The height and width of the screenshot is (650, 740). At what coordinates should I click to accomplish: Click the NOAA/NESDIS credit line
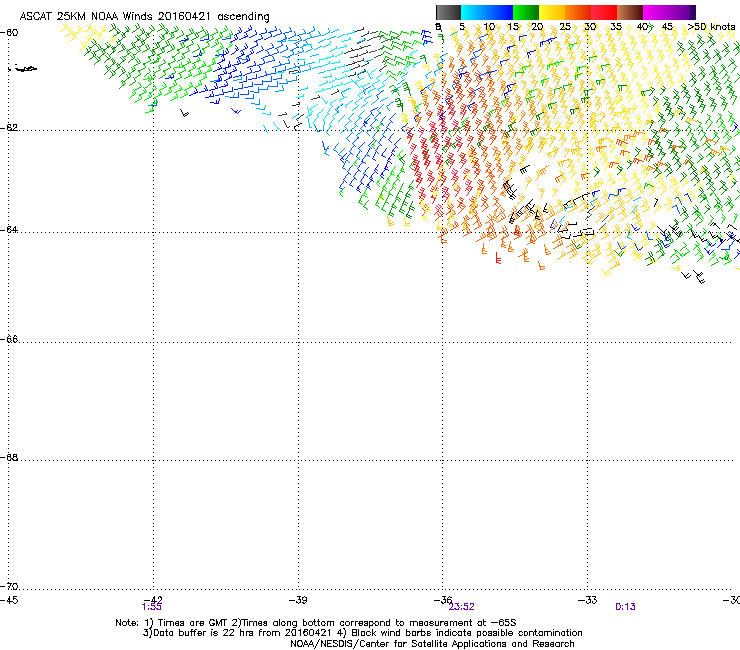click(432, 644)
